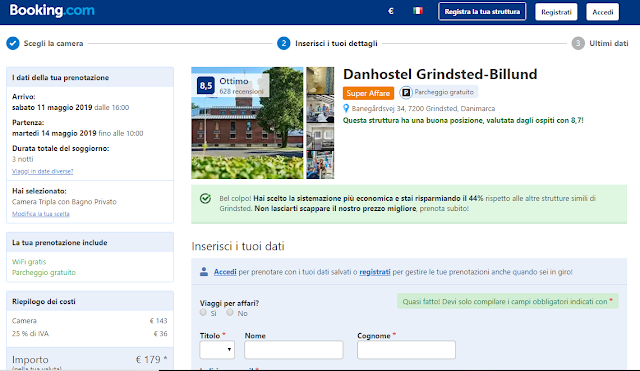This screenshot has width=640, height=371.
Task: Click the address Banegårdsvej 34 text
Action: pyautogui.click(x=423, y=109)
